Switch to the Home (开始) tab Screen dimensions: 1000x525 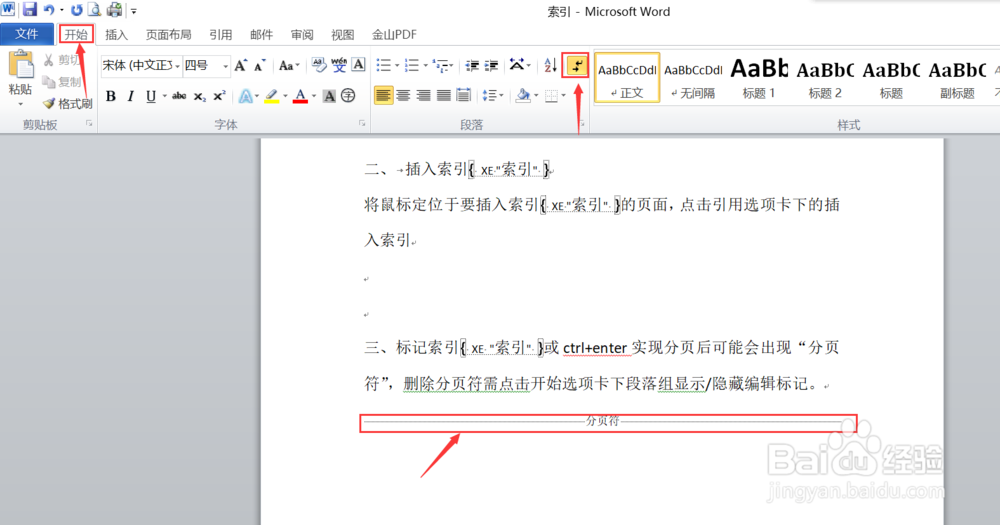coord(76,34)
